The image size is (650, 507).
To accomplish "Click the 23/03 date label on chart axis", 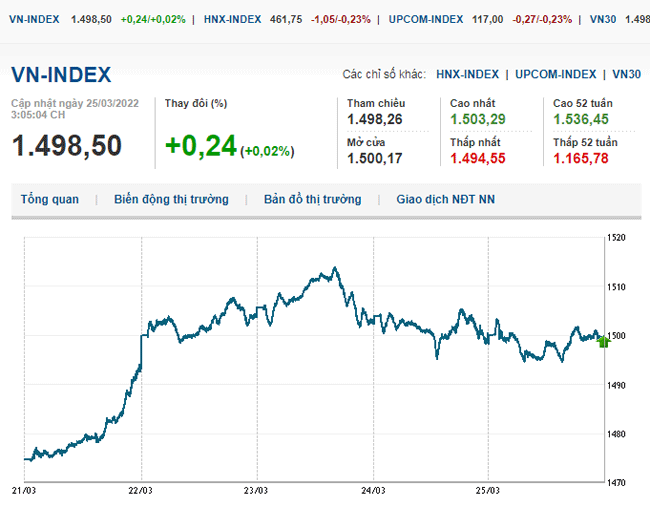I will click(257, 491).
